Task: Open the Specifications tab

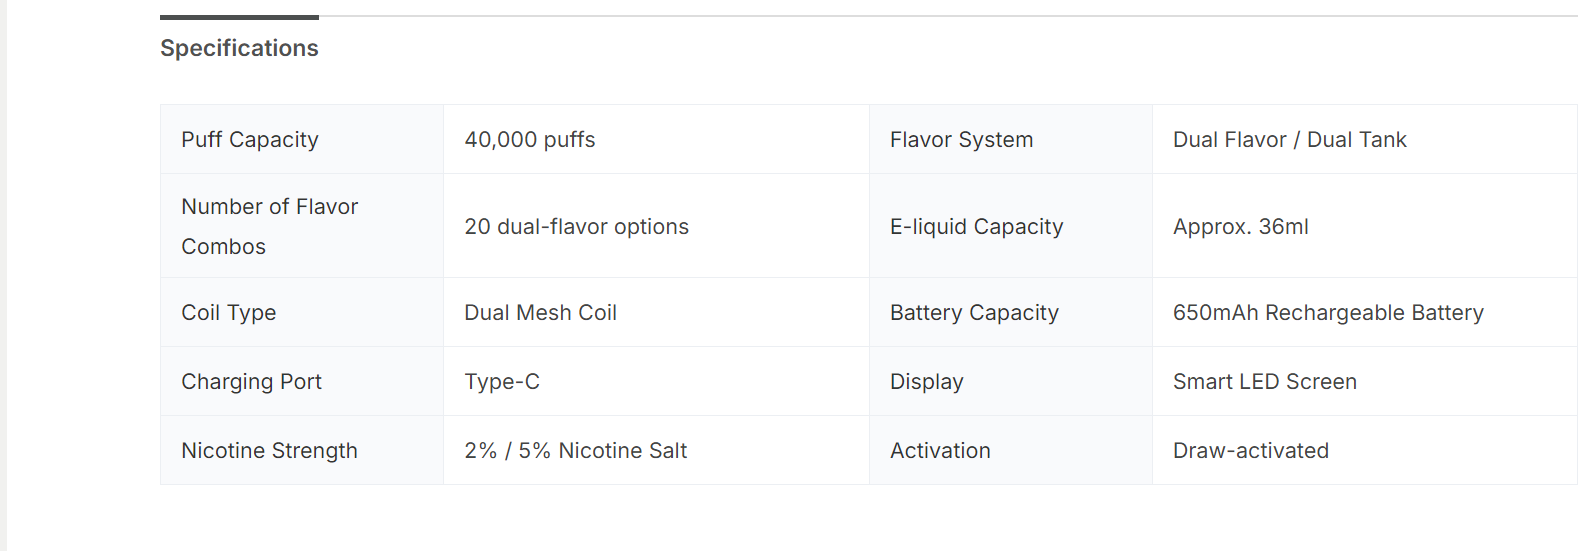Action: click(239, 48)
